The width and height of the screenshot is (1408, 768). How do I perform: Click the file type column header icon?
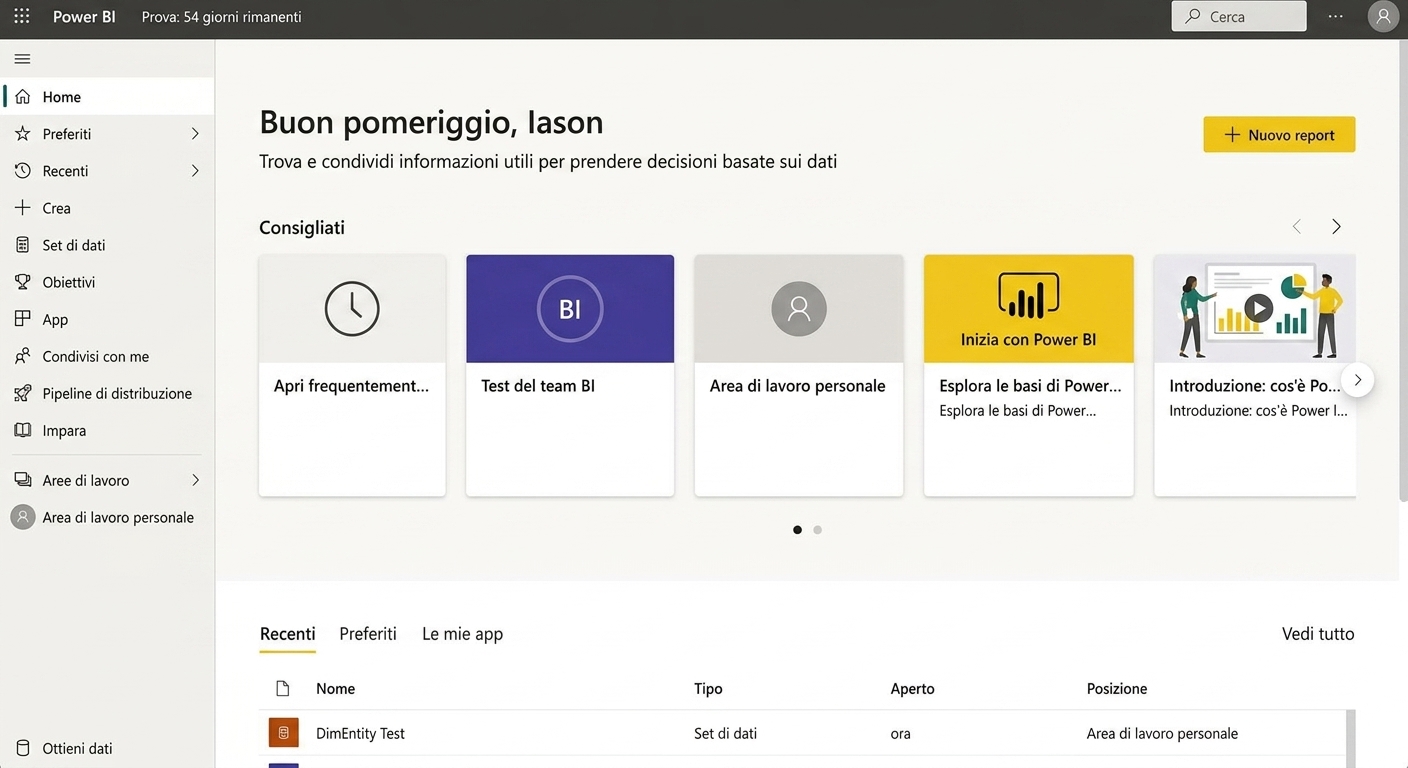[283, 688]
